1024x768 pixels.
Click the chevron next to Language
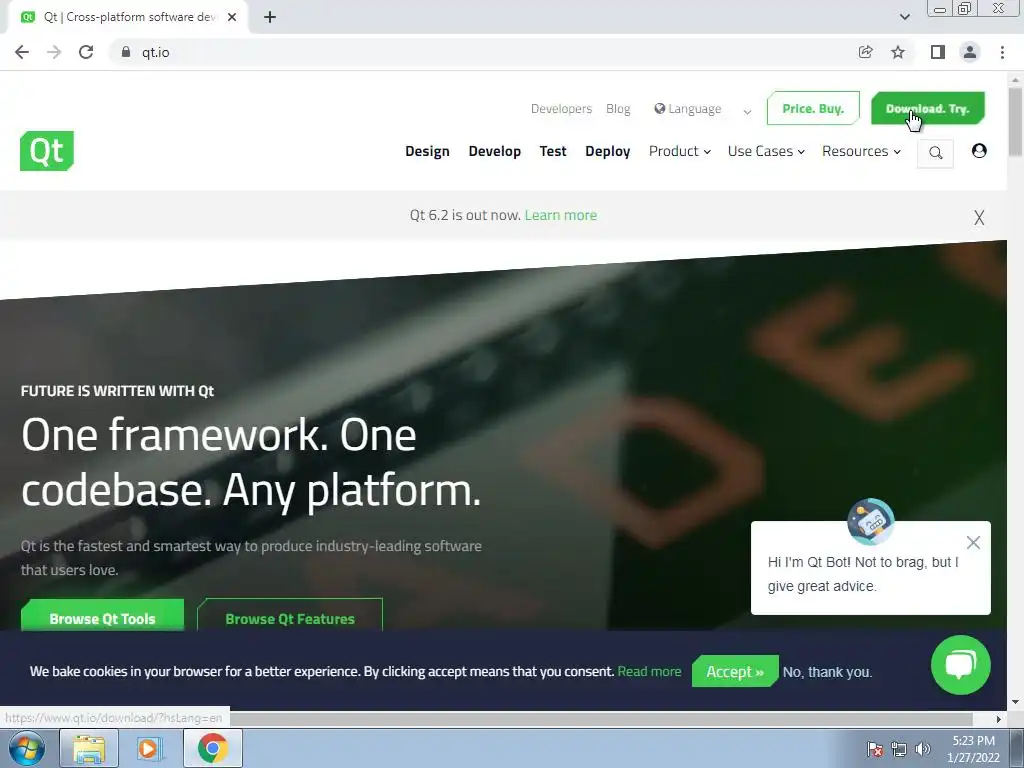(x=747, y=112)
